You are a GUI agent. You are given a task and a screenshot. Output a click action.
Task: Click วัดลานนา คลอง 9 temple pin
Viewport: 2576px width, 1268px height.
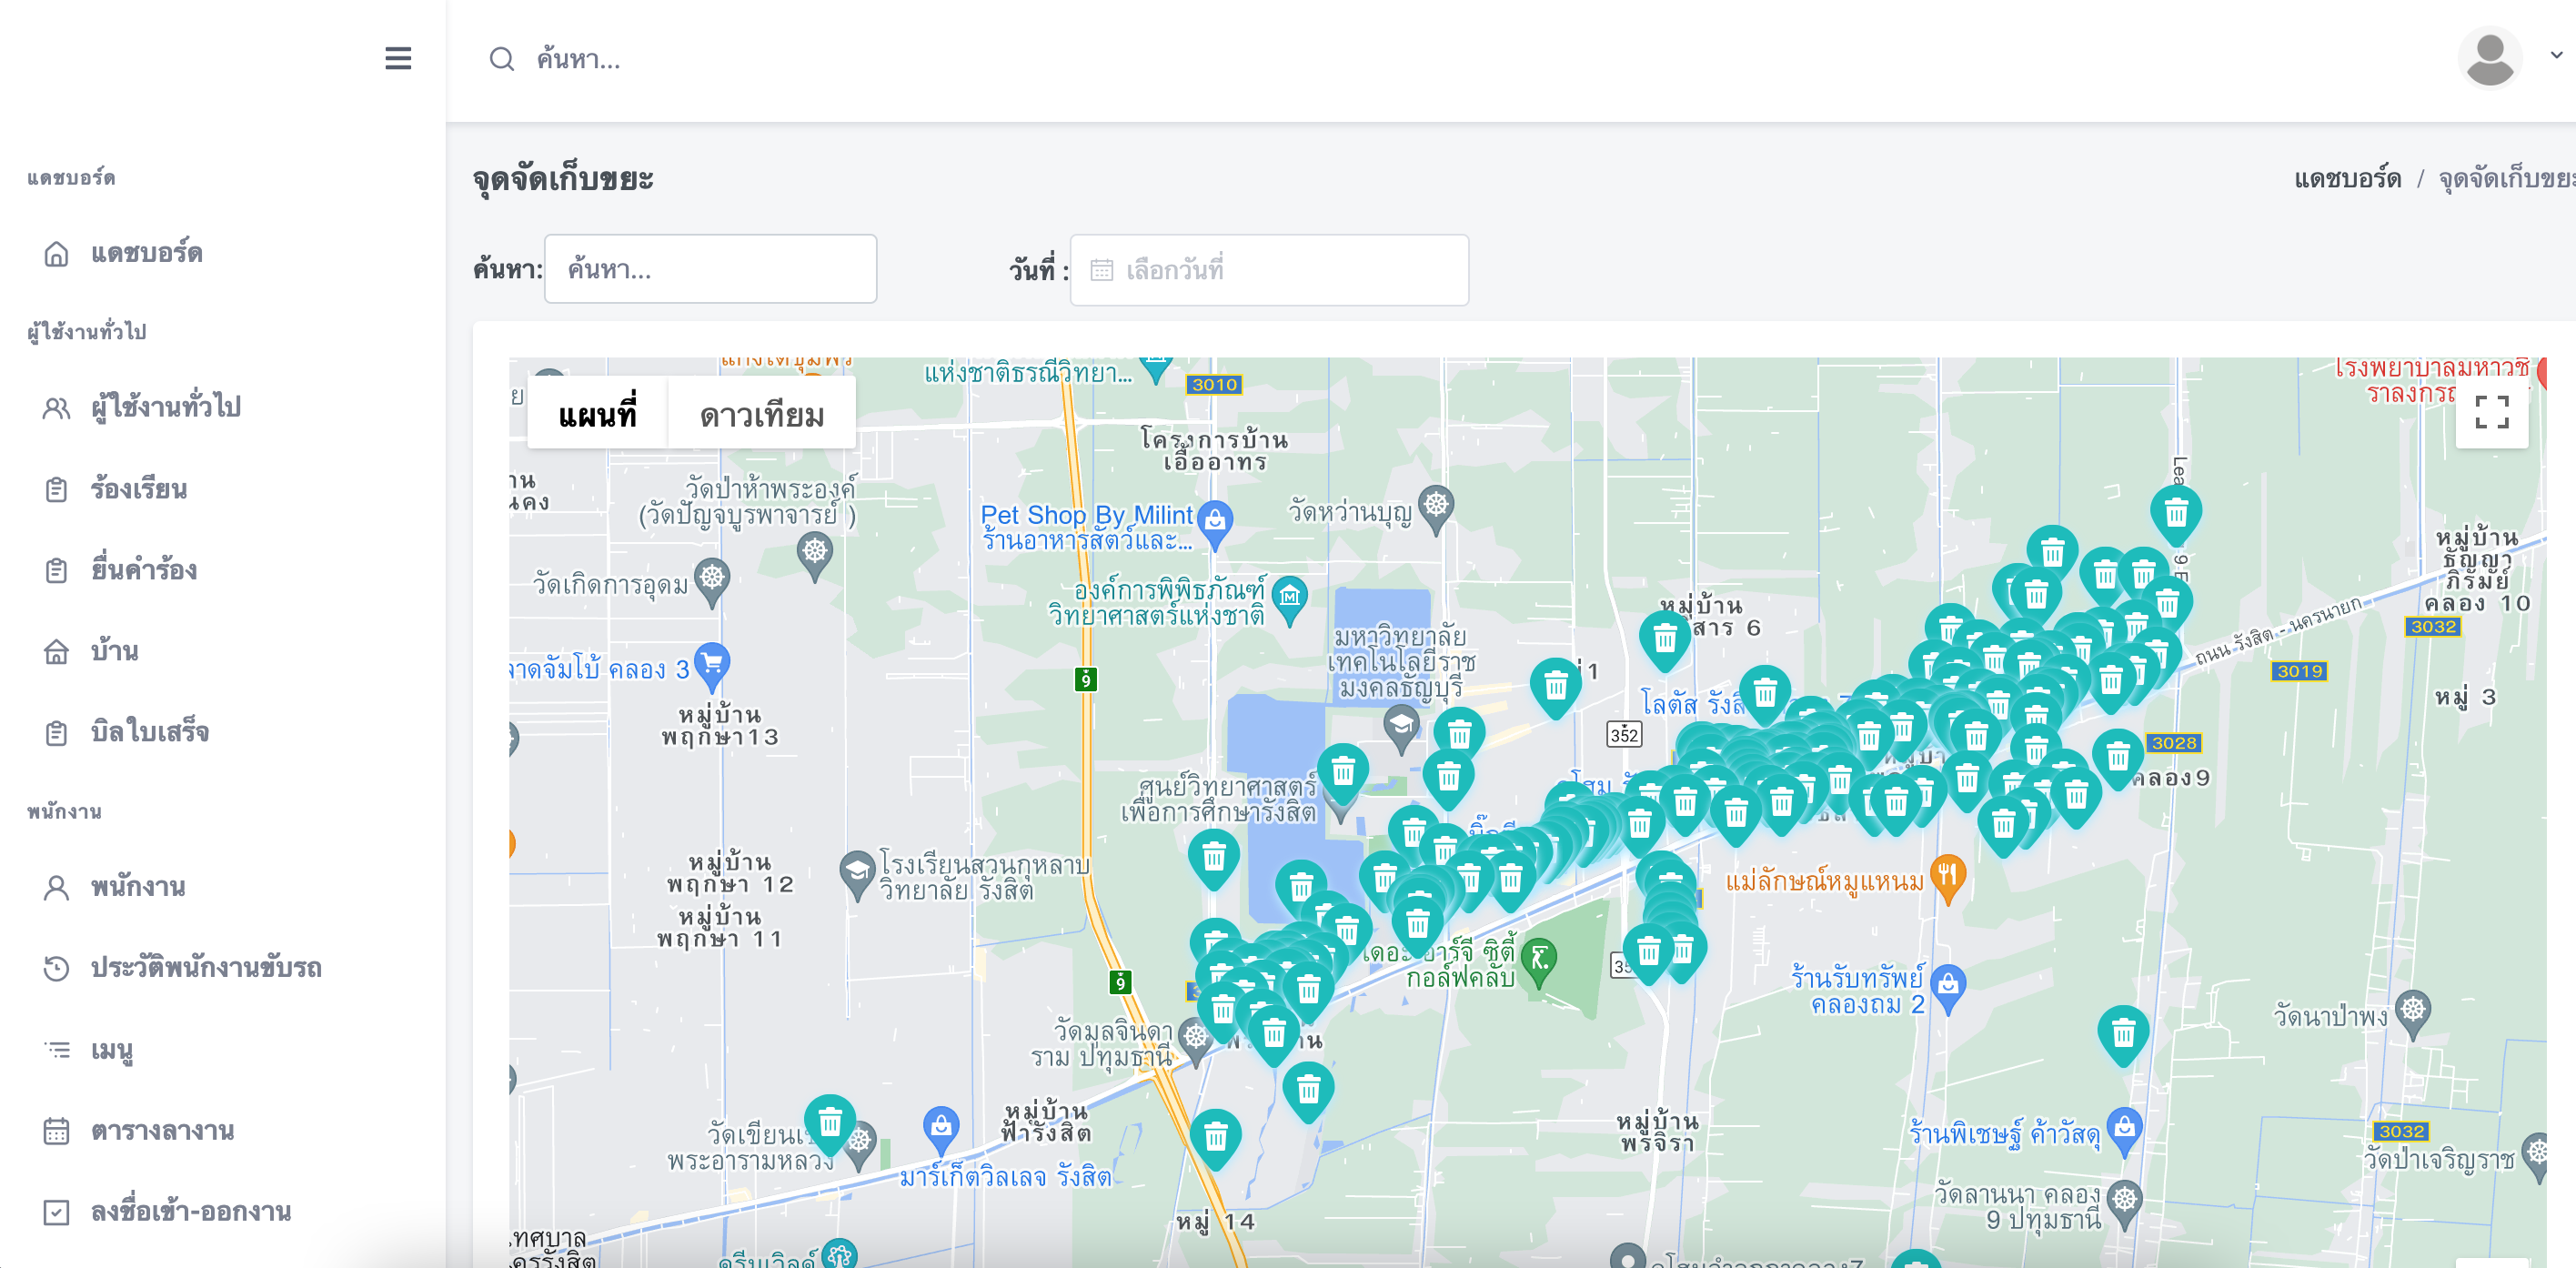(2124, 1203)
